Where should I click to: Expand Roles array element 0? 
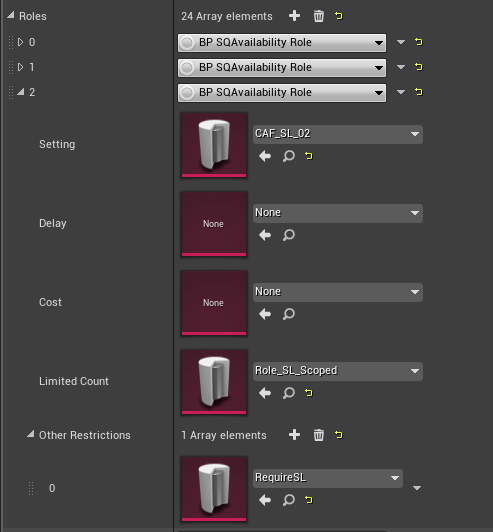click(20, 42)
